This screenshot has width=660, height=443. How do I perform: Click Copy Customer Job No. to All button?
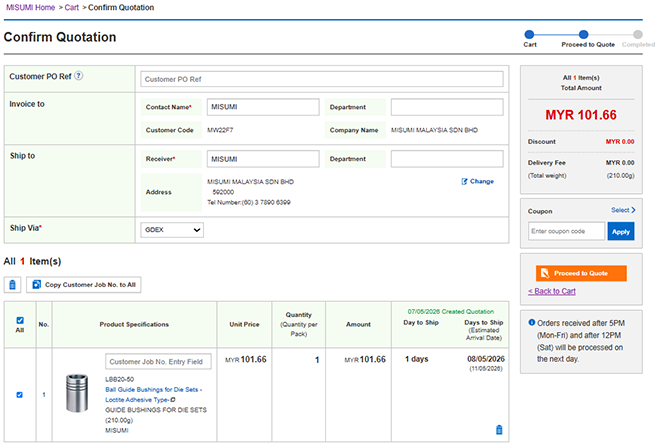point(84,285)
